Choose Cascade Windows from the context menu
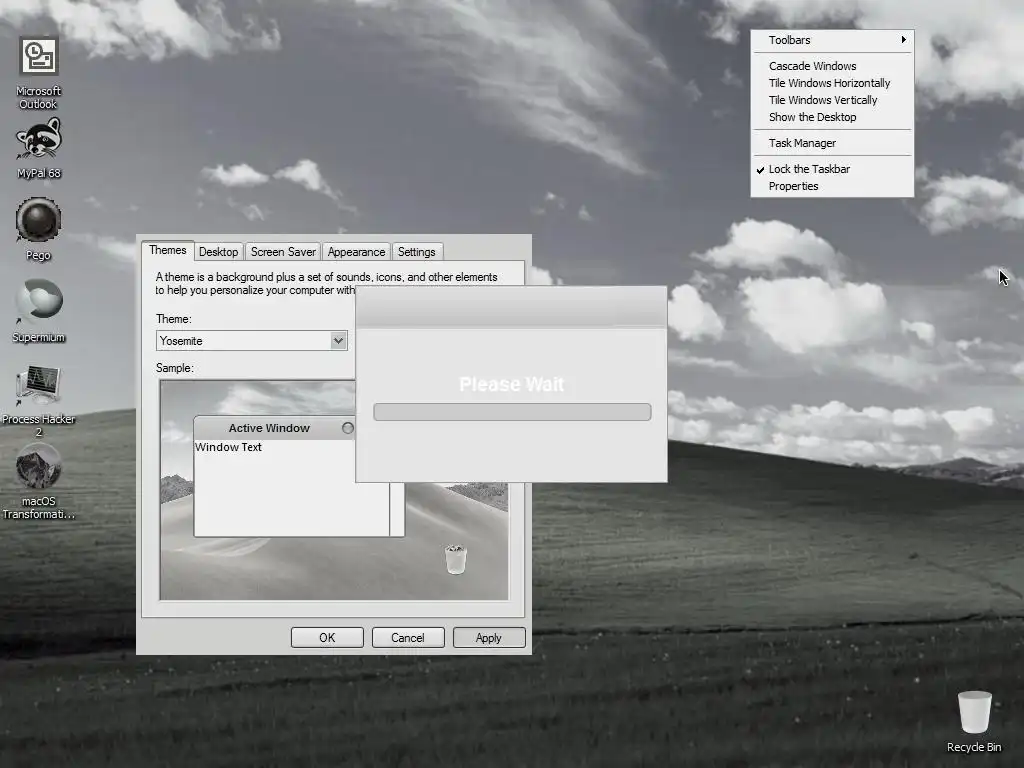The width and height of the screenshot is (1024, 768). 831,66
